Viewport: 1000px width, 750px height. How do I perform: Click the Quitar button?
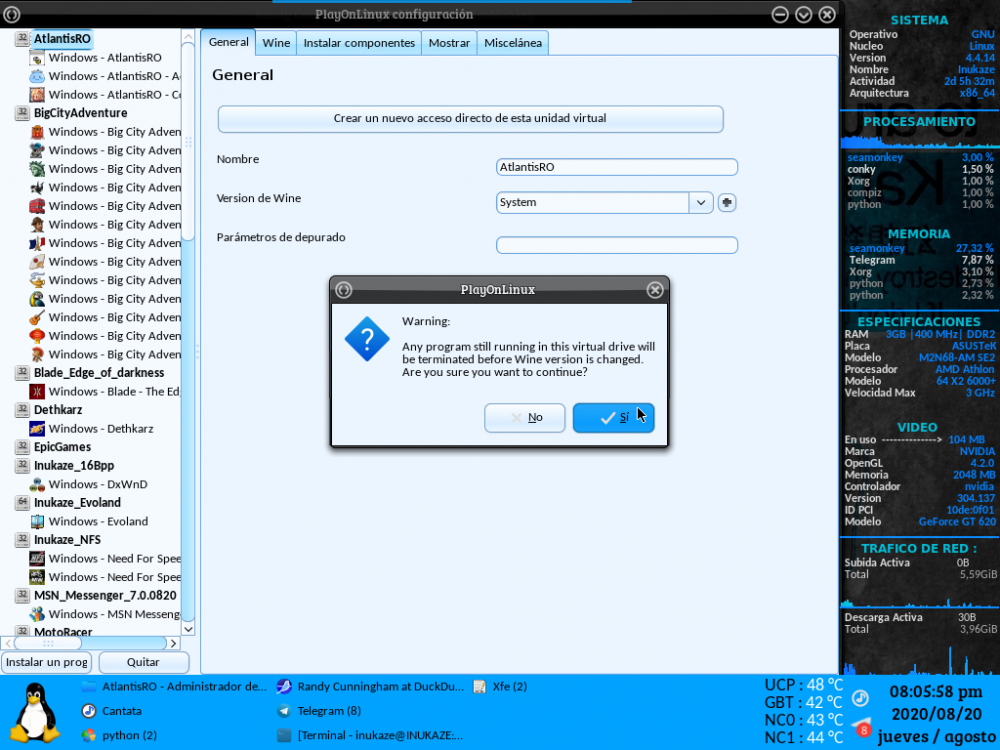click(x=143, y=662)
